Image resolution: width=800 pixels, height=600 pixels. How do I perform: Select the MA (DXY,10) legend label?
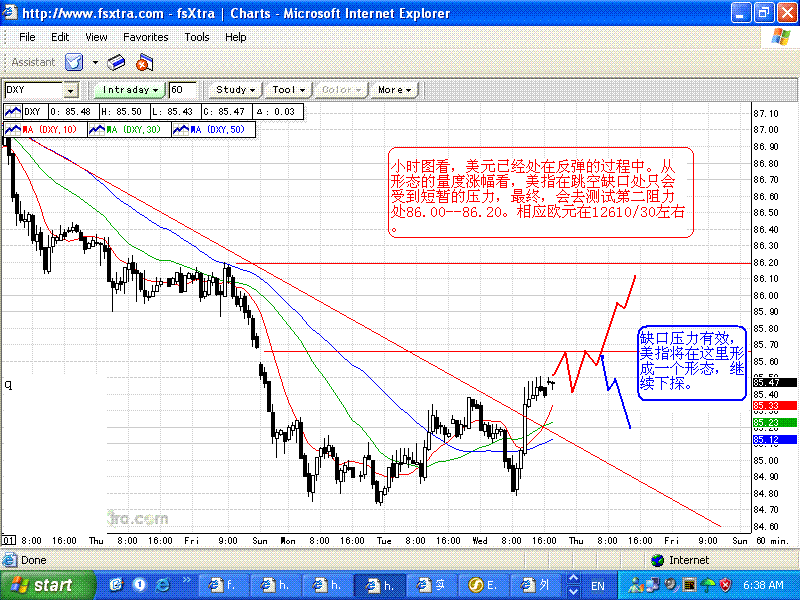[x=49, y=130]
